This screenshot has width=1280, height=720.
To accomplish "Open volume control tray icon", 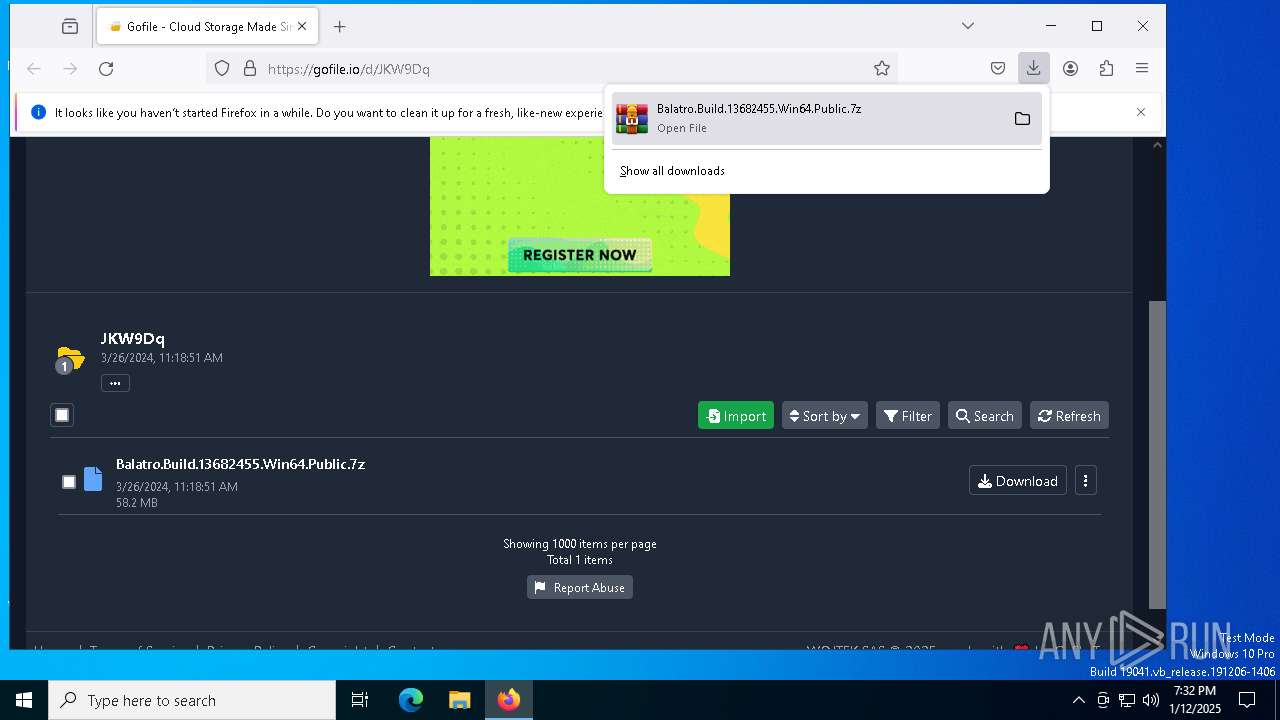I will (x=1151, y=700).
